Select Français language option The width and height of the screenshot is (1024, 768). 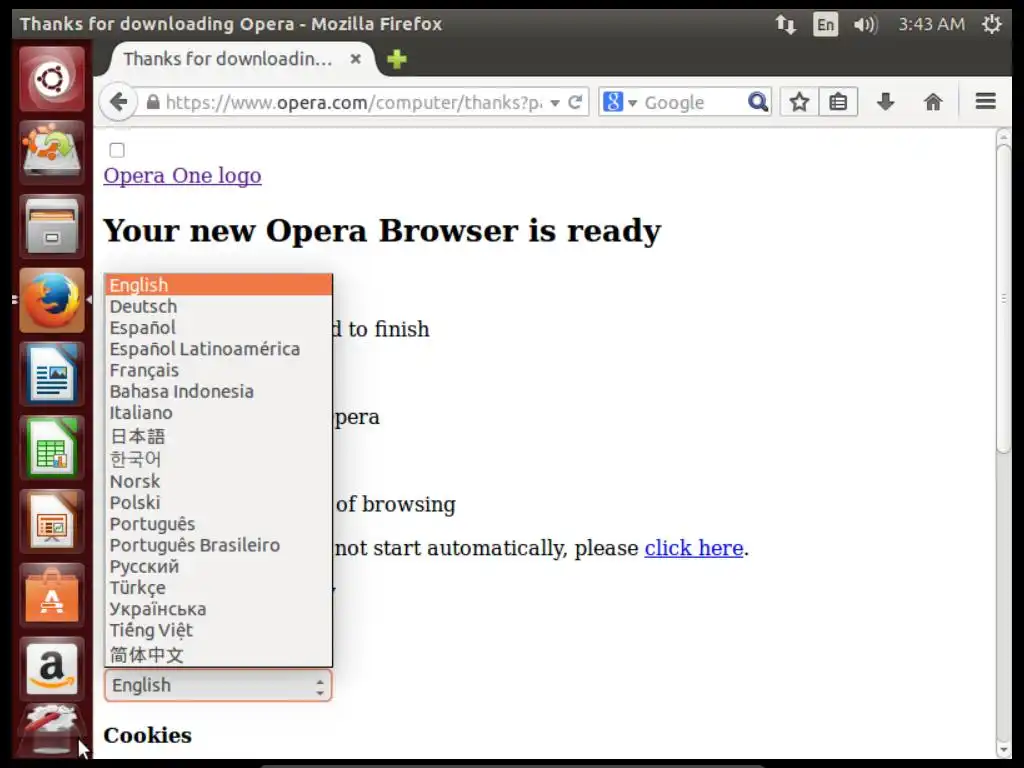[x=218, y=370]
